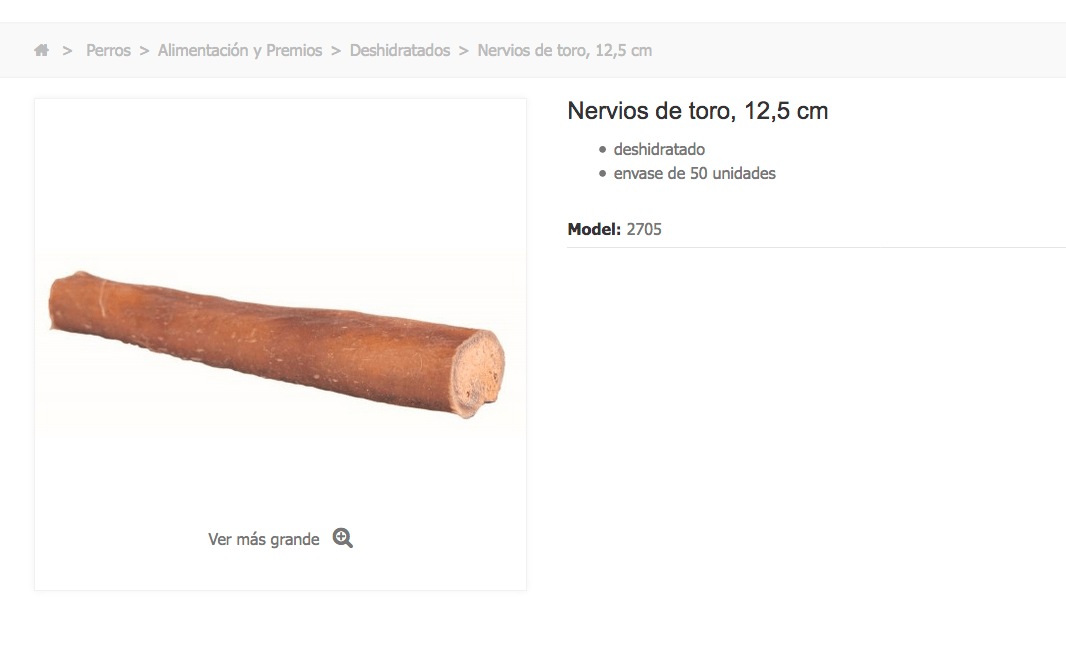Click the bullet dot beside deshidratado
Screen dimensions: 1066x660
pyautogui.click(x=602, y=150)
